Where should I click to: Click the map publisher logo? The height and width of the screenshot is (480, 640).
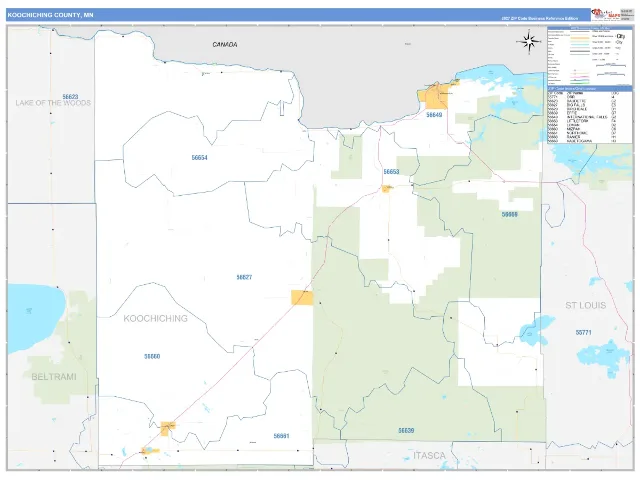(604, 14)
